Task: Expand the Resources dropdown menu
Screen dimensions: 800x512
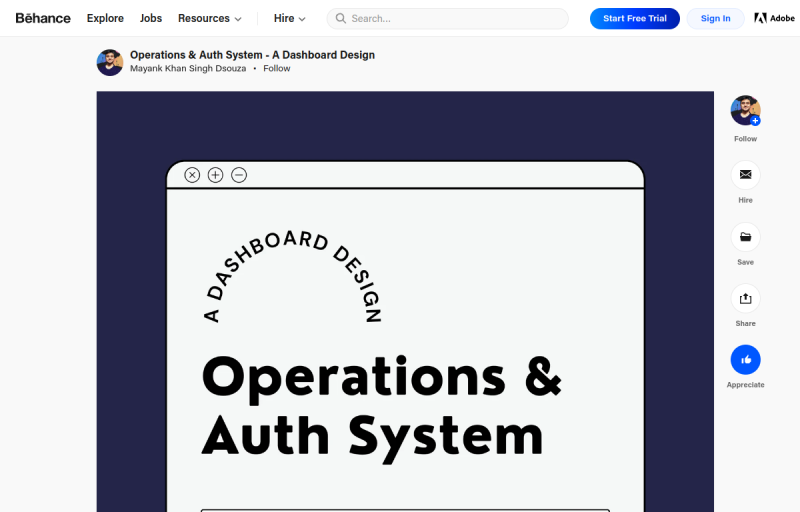Action: tap(209, 18)
